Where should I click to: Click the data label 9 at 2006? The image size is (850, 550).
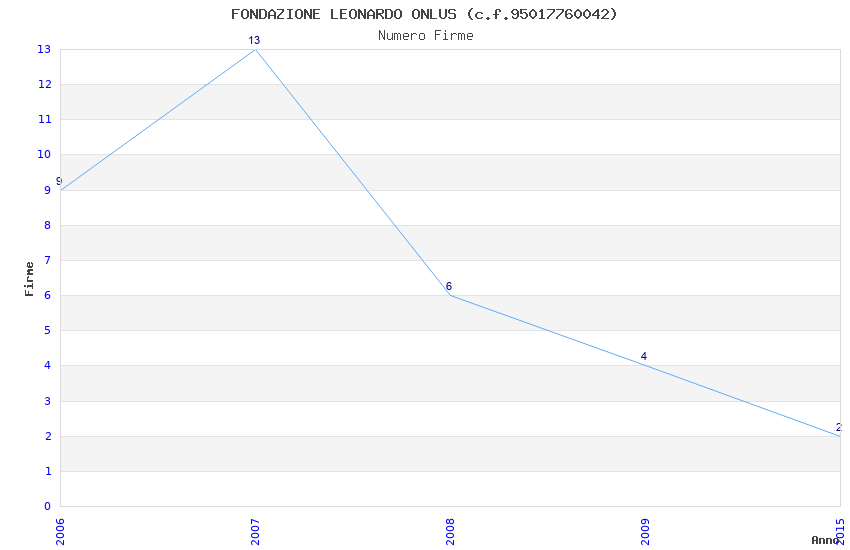pos(59,182)
